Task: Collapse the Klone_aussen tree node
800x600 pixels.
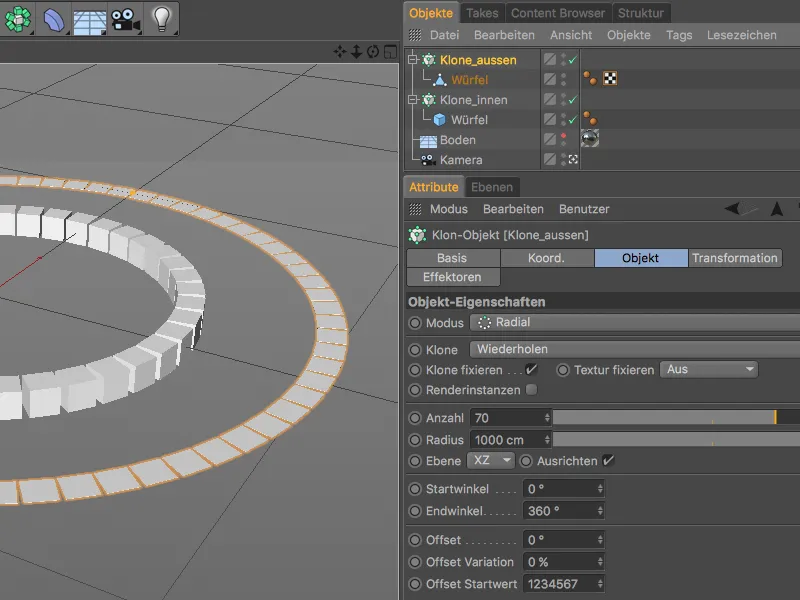Action: tap(412, 60)
